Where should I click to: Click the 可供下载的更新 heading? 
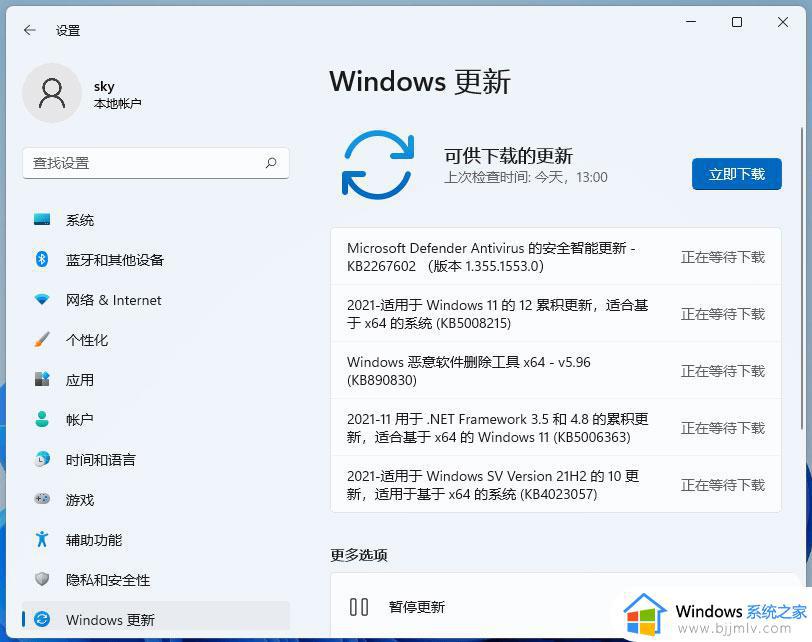pos(508,155)
